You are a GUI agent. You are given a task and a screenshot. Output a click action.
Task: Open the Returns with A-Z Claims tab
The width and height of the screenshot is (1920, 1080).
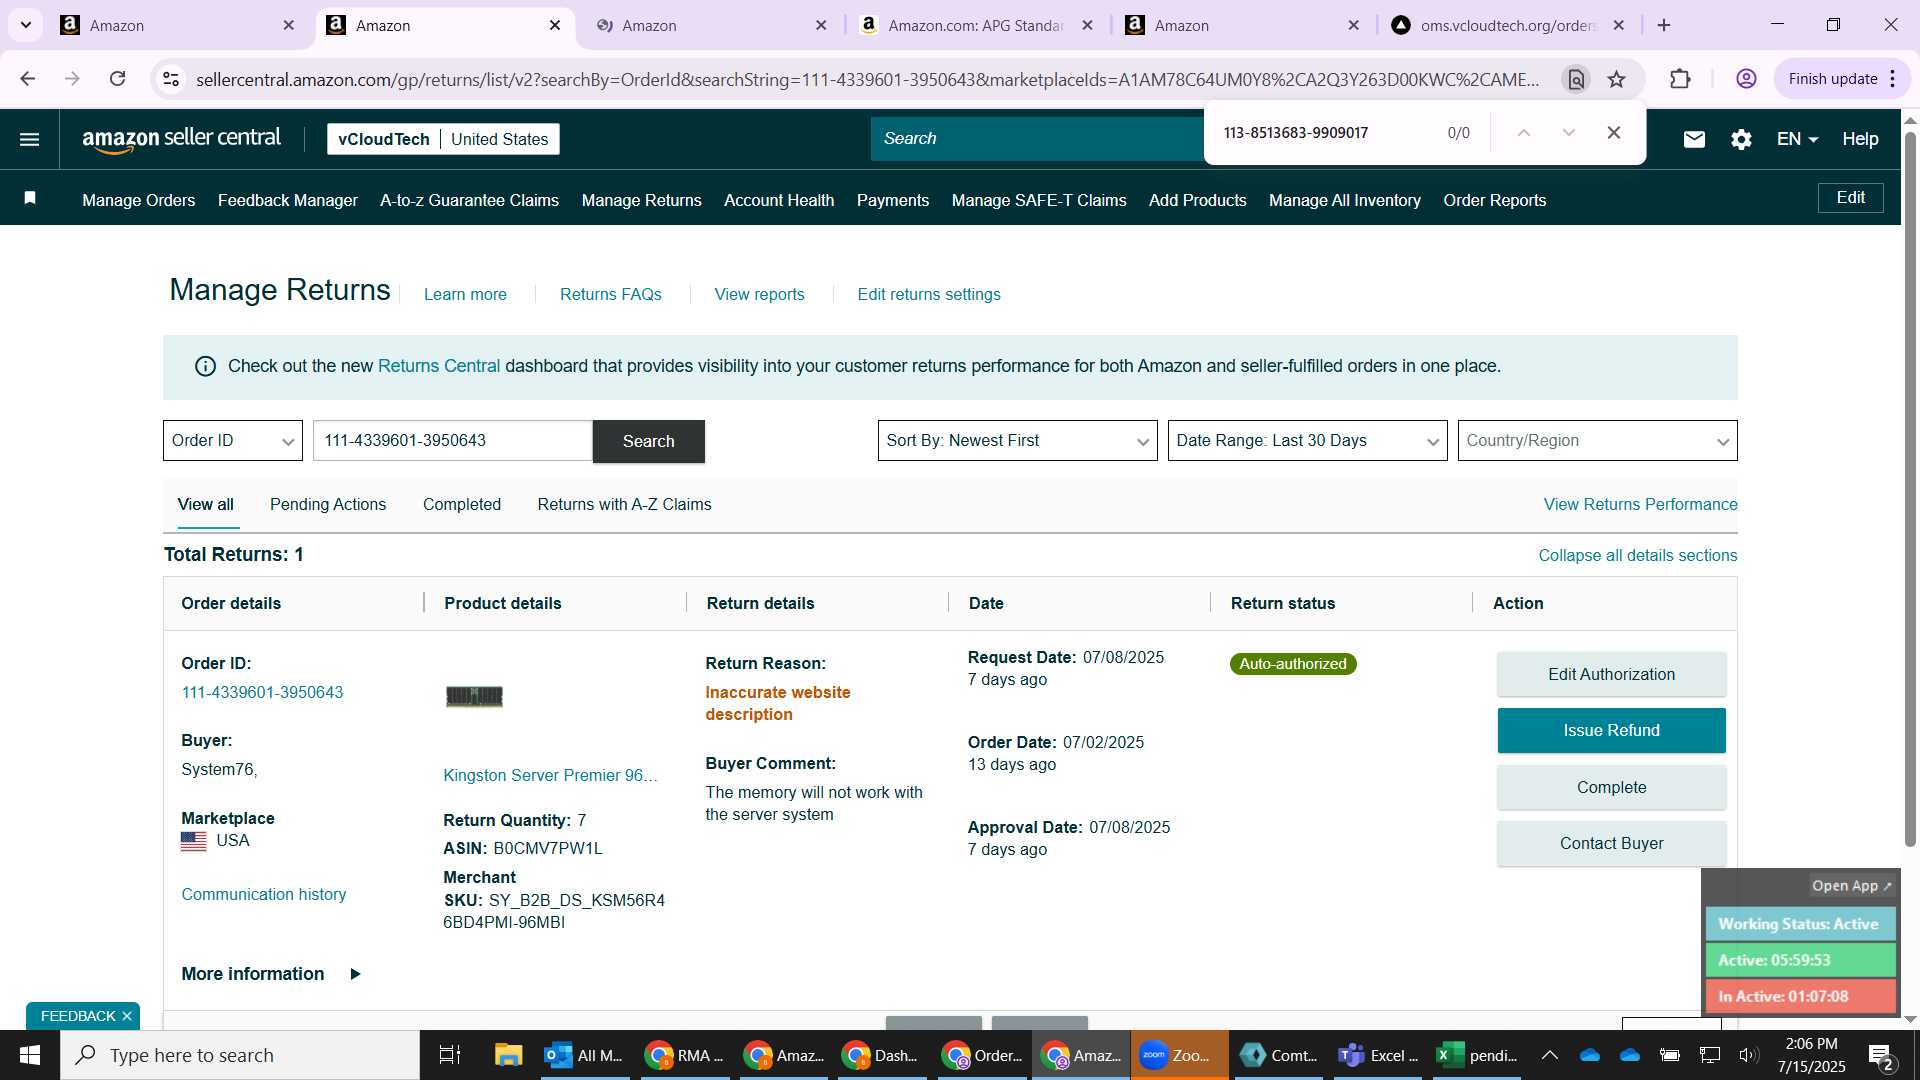pos(624,505)
